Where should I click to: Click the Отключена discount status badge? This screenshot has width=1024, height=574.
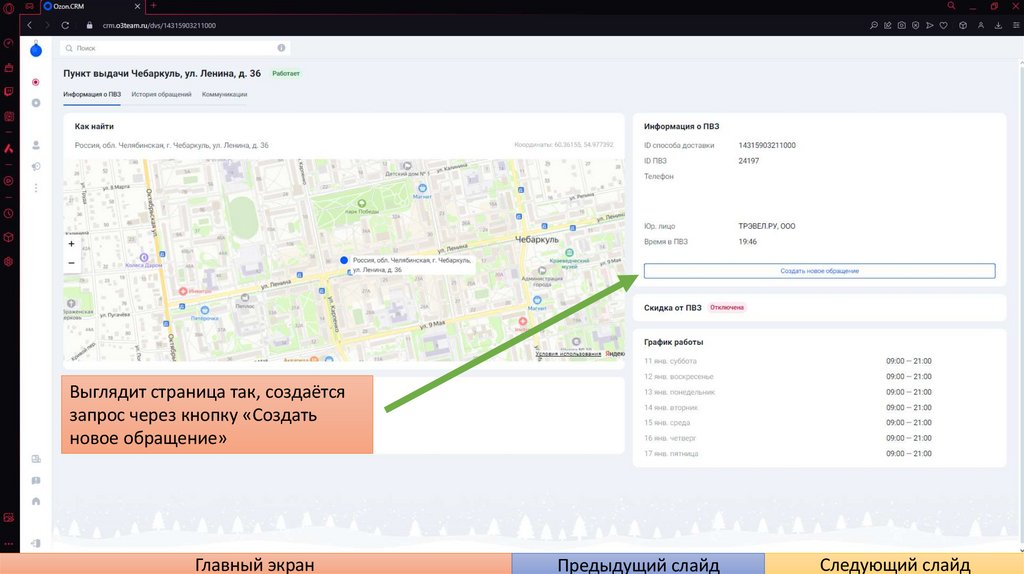727,308
